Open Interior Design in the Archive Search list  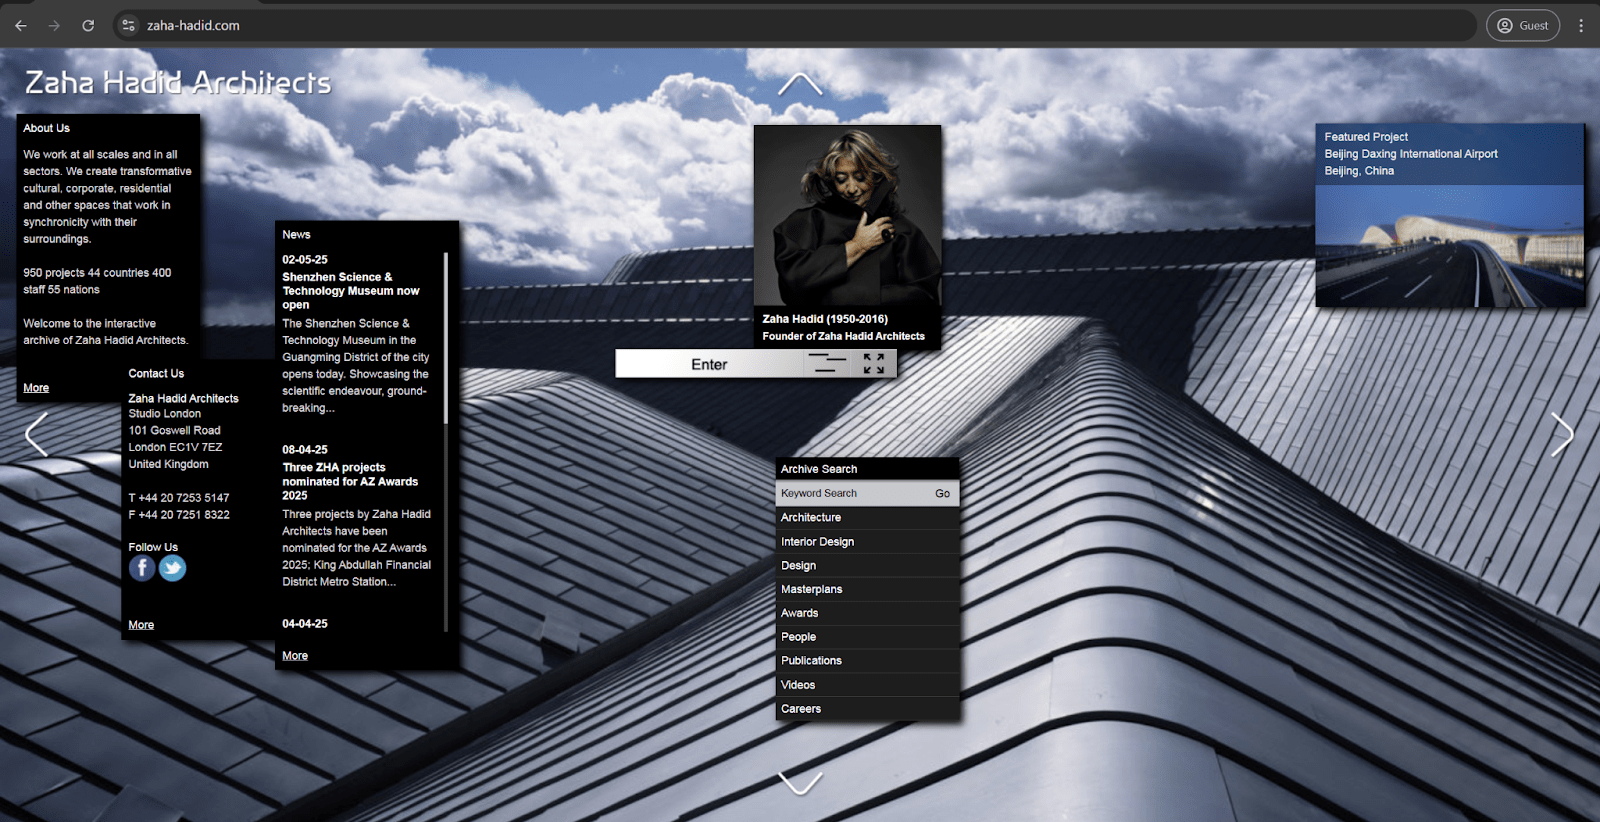click(x=867, y=541)
